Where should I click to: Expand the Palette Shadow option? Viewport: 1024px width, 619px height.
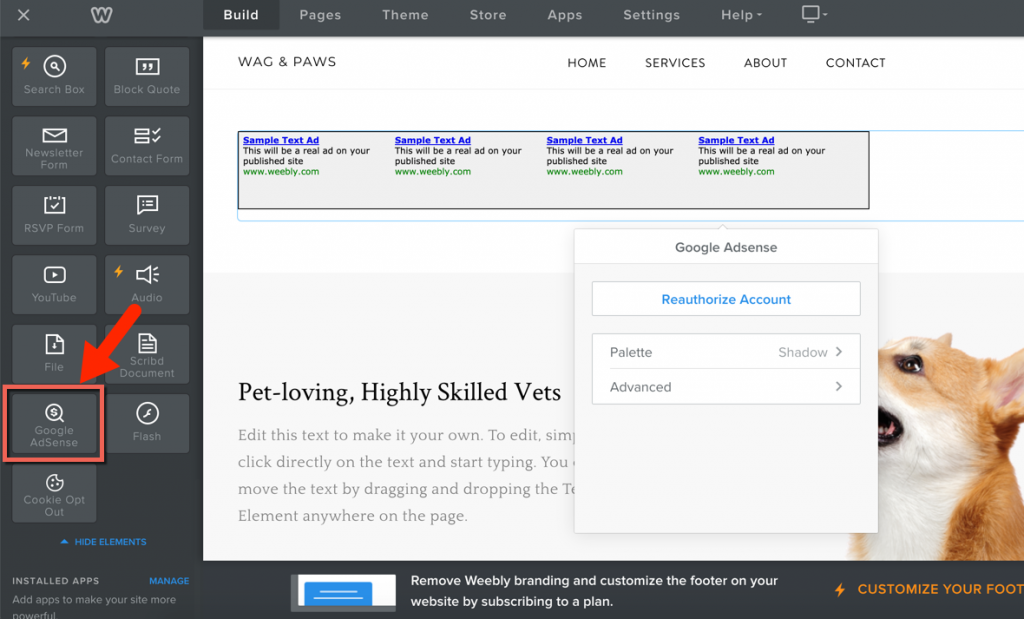pyautogui.click(x=726, y=352)
